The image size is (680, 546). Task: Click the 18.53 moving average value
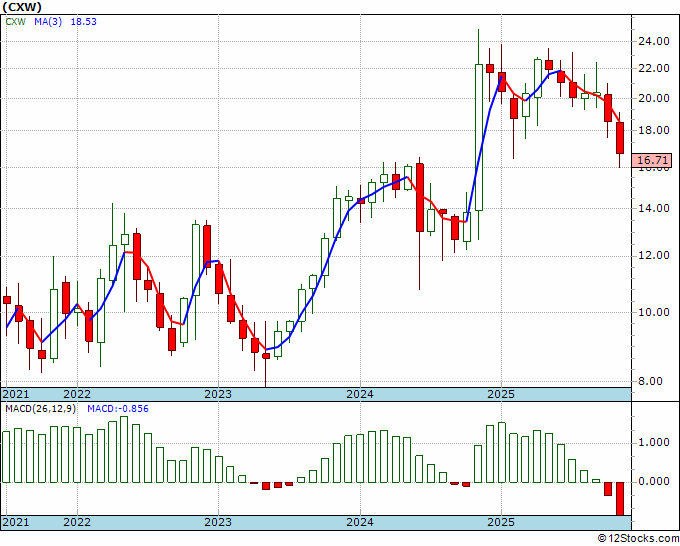tap(84, 22)
